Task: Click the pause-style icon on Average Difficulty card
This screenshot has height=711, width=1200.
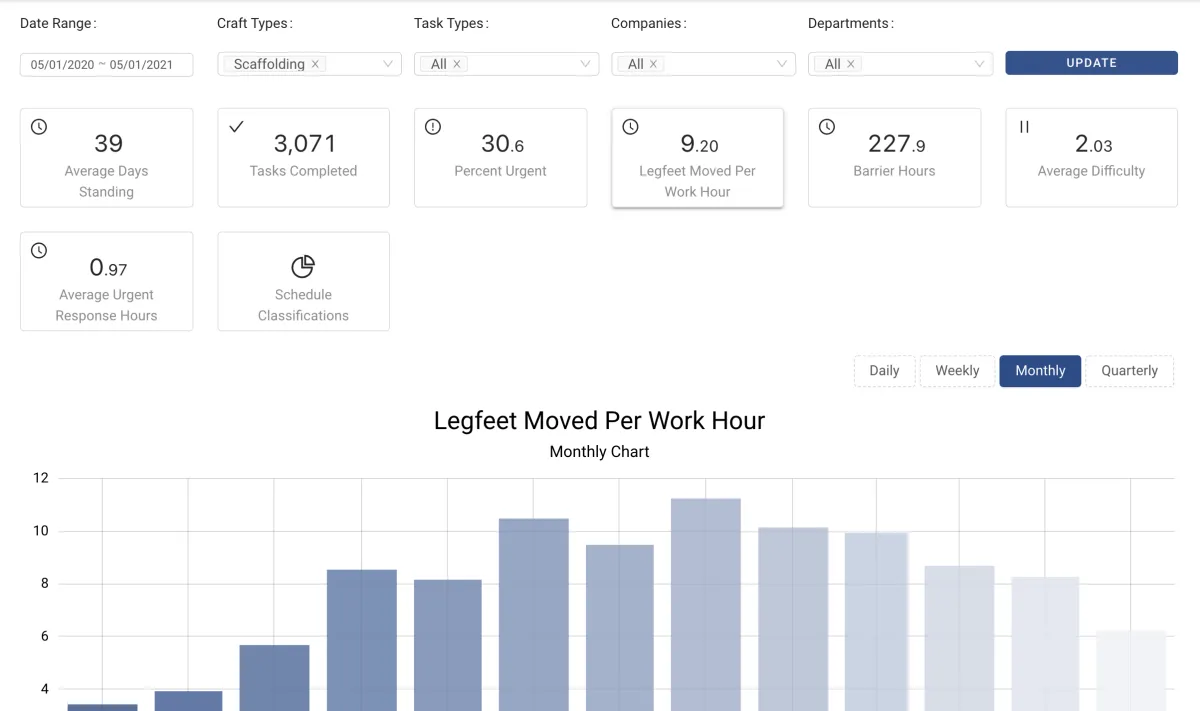Action: click(1023, 127)
